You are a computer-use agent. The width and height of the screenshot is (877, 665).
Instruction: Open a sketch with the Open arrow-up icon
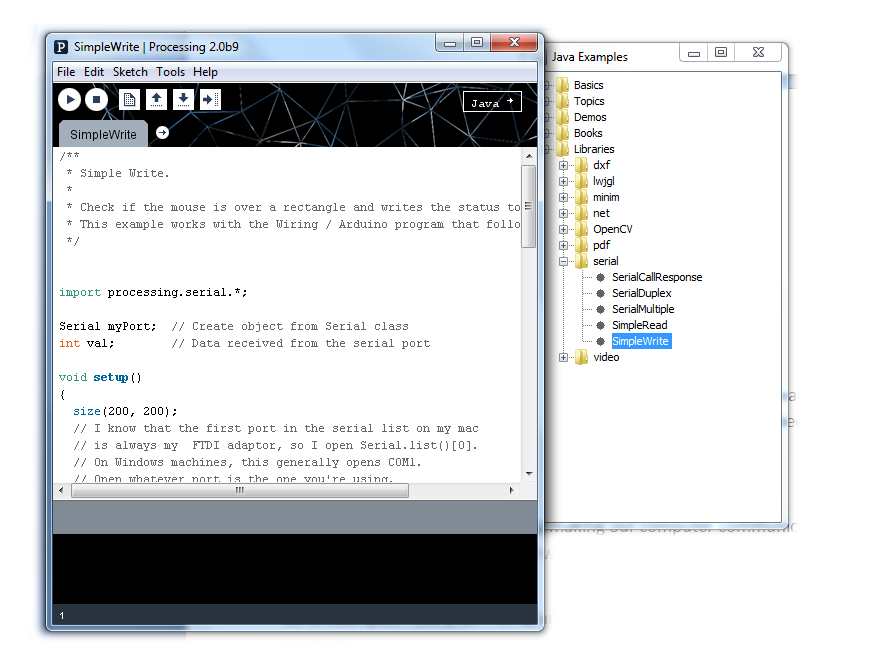(x=156, y=100)
